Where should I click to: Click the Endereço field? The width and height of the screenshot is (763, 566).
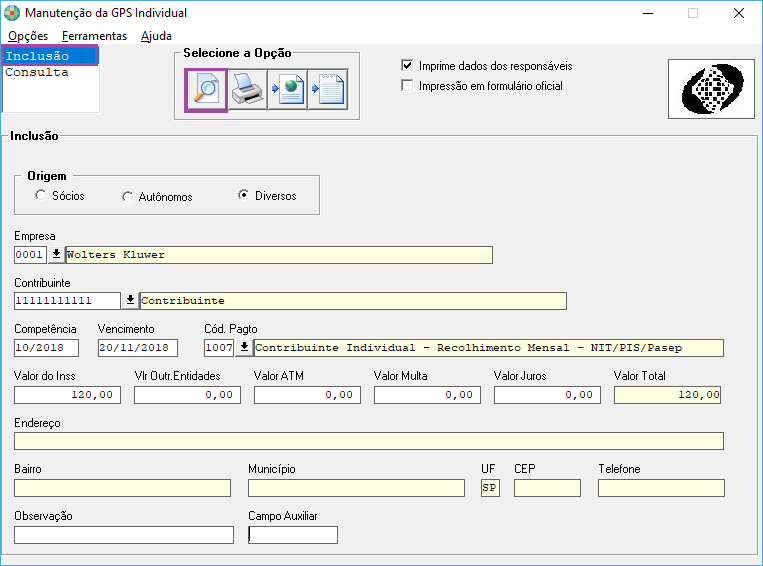click(369, 441)
